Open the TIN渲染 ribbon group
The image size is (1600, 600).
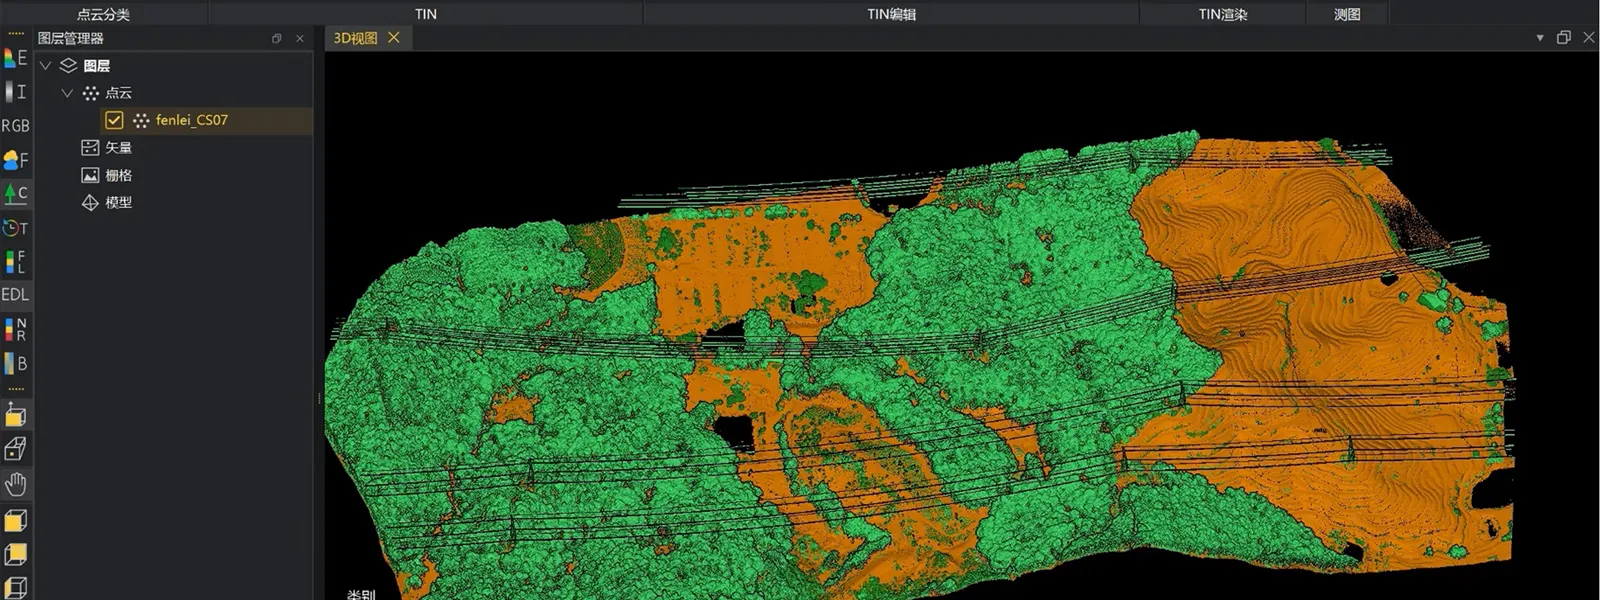click(1223, 14)
